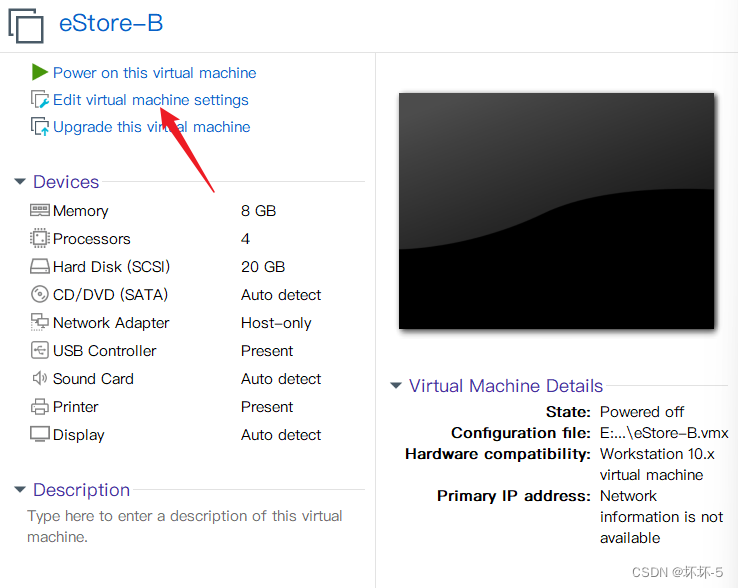Select the Printer device label
This screenshot has width=738, height=588.
tap(75, 407)
